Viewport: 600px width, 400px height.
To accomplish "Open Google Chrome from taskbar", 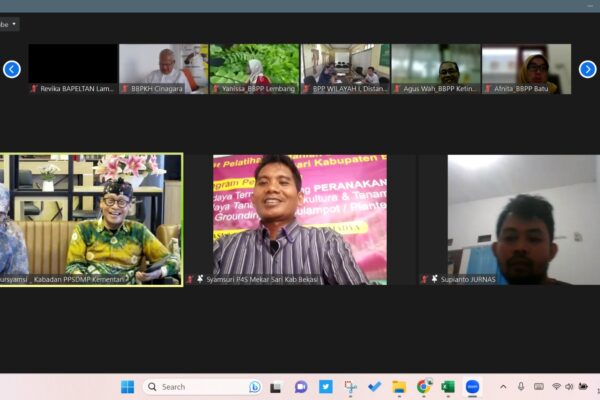I will click(424, 387).
